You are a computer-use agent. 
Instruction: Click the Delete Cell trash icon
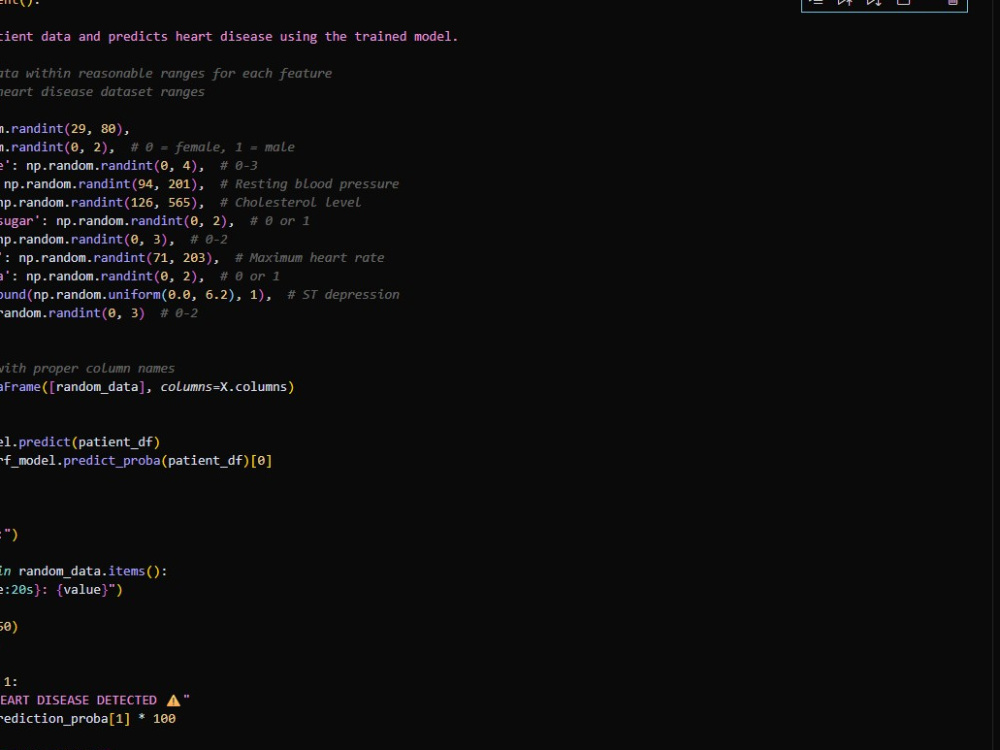952,3
